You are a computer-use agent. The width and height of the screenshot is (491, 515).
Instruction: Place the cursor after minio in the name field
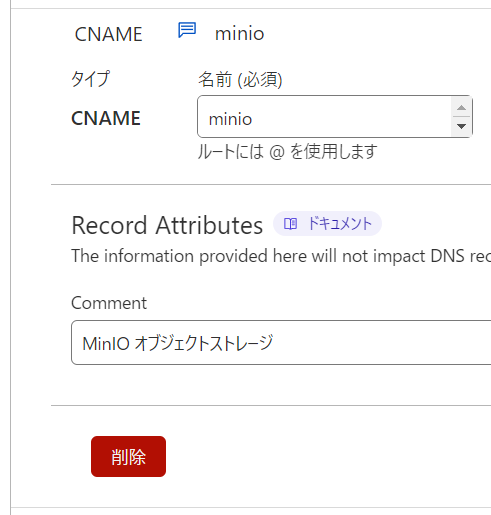(x=253, y=119)
